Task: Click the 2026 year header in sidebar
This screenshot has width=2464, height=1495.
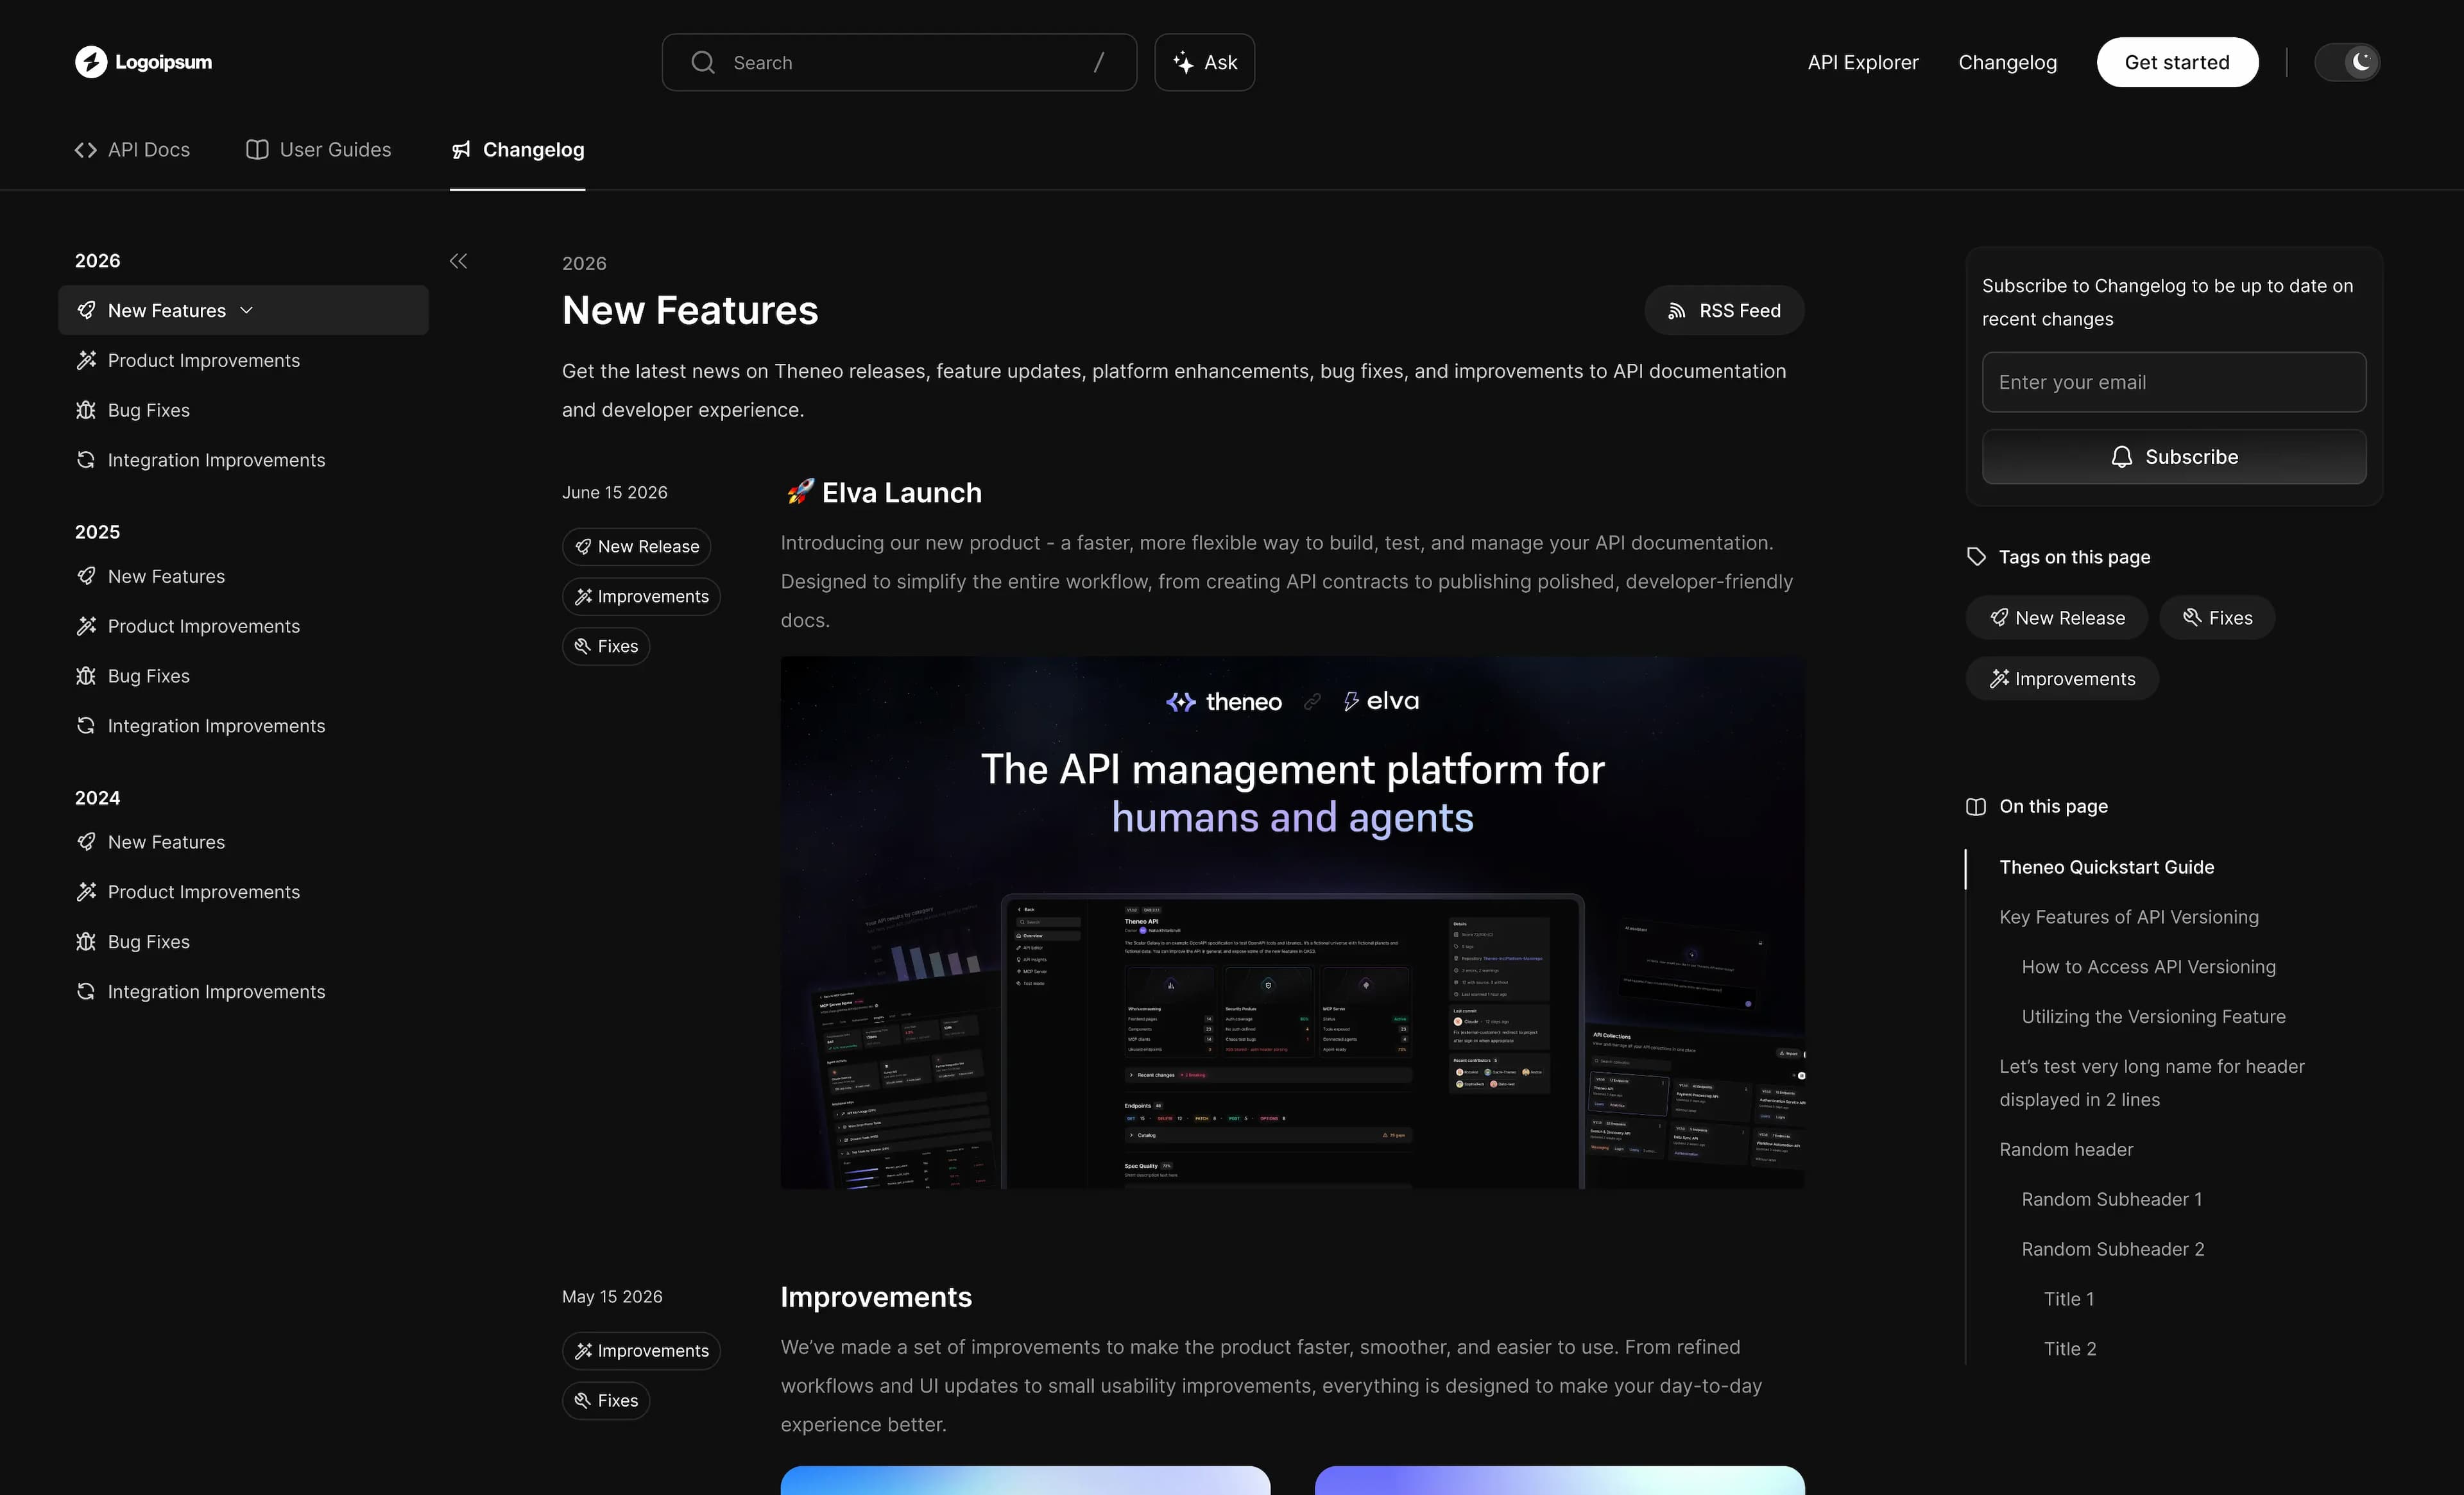Action: click(97, 261)
